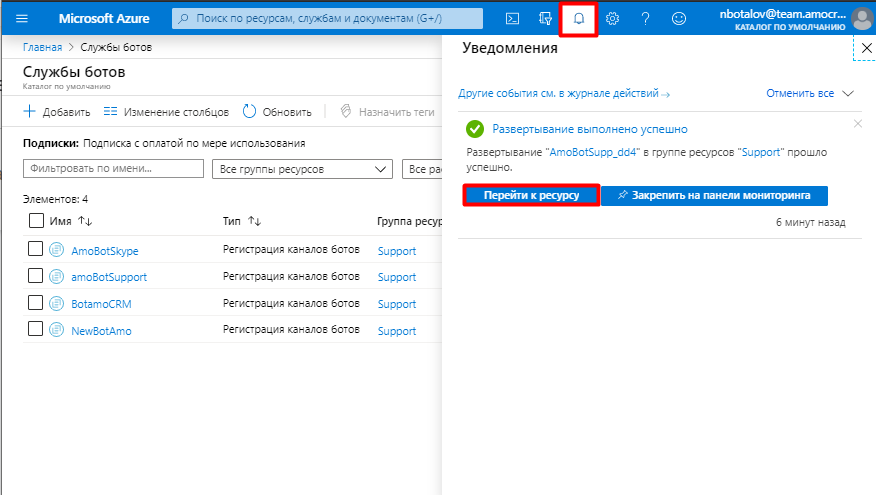Viewport: 876px width, 495px height.
Task: Click the 'Элементов: 4' count text
Action: pyautogui.click(x=55, y=199)
